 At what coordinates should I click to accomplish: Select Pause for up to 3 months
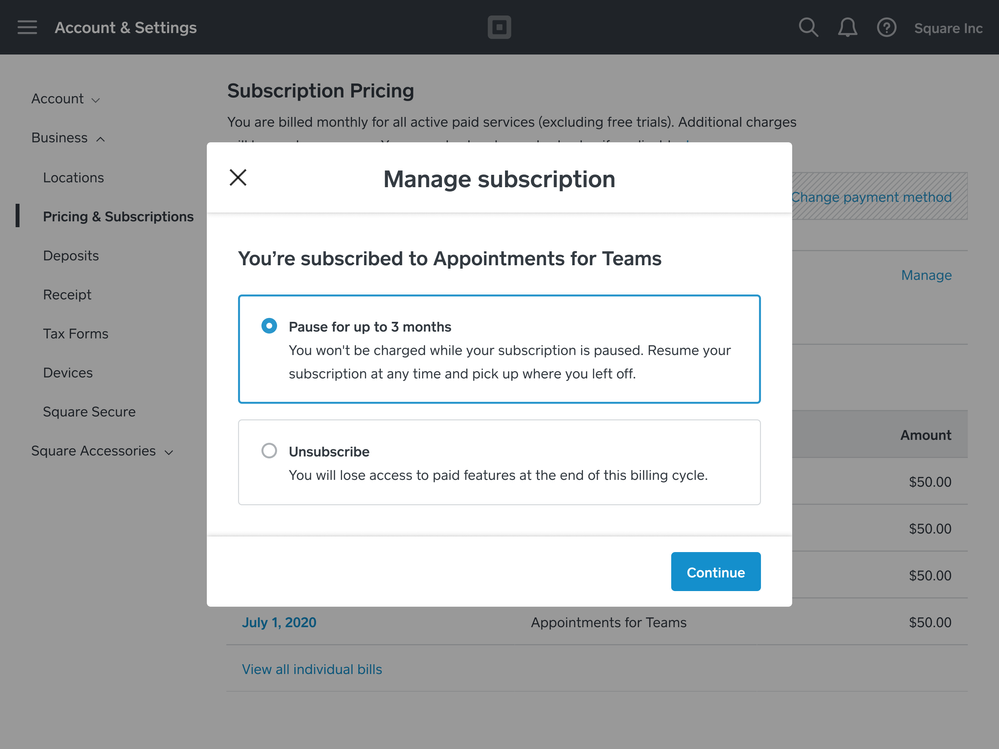tap(269, 326)
